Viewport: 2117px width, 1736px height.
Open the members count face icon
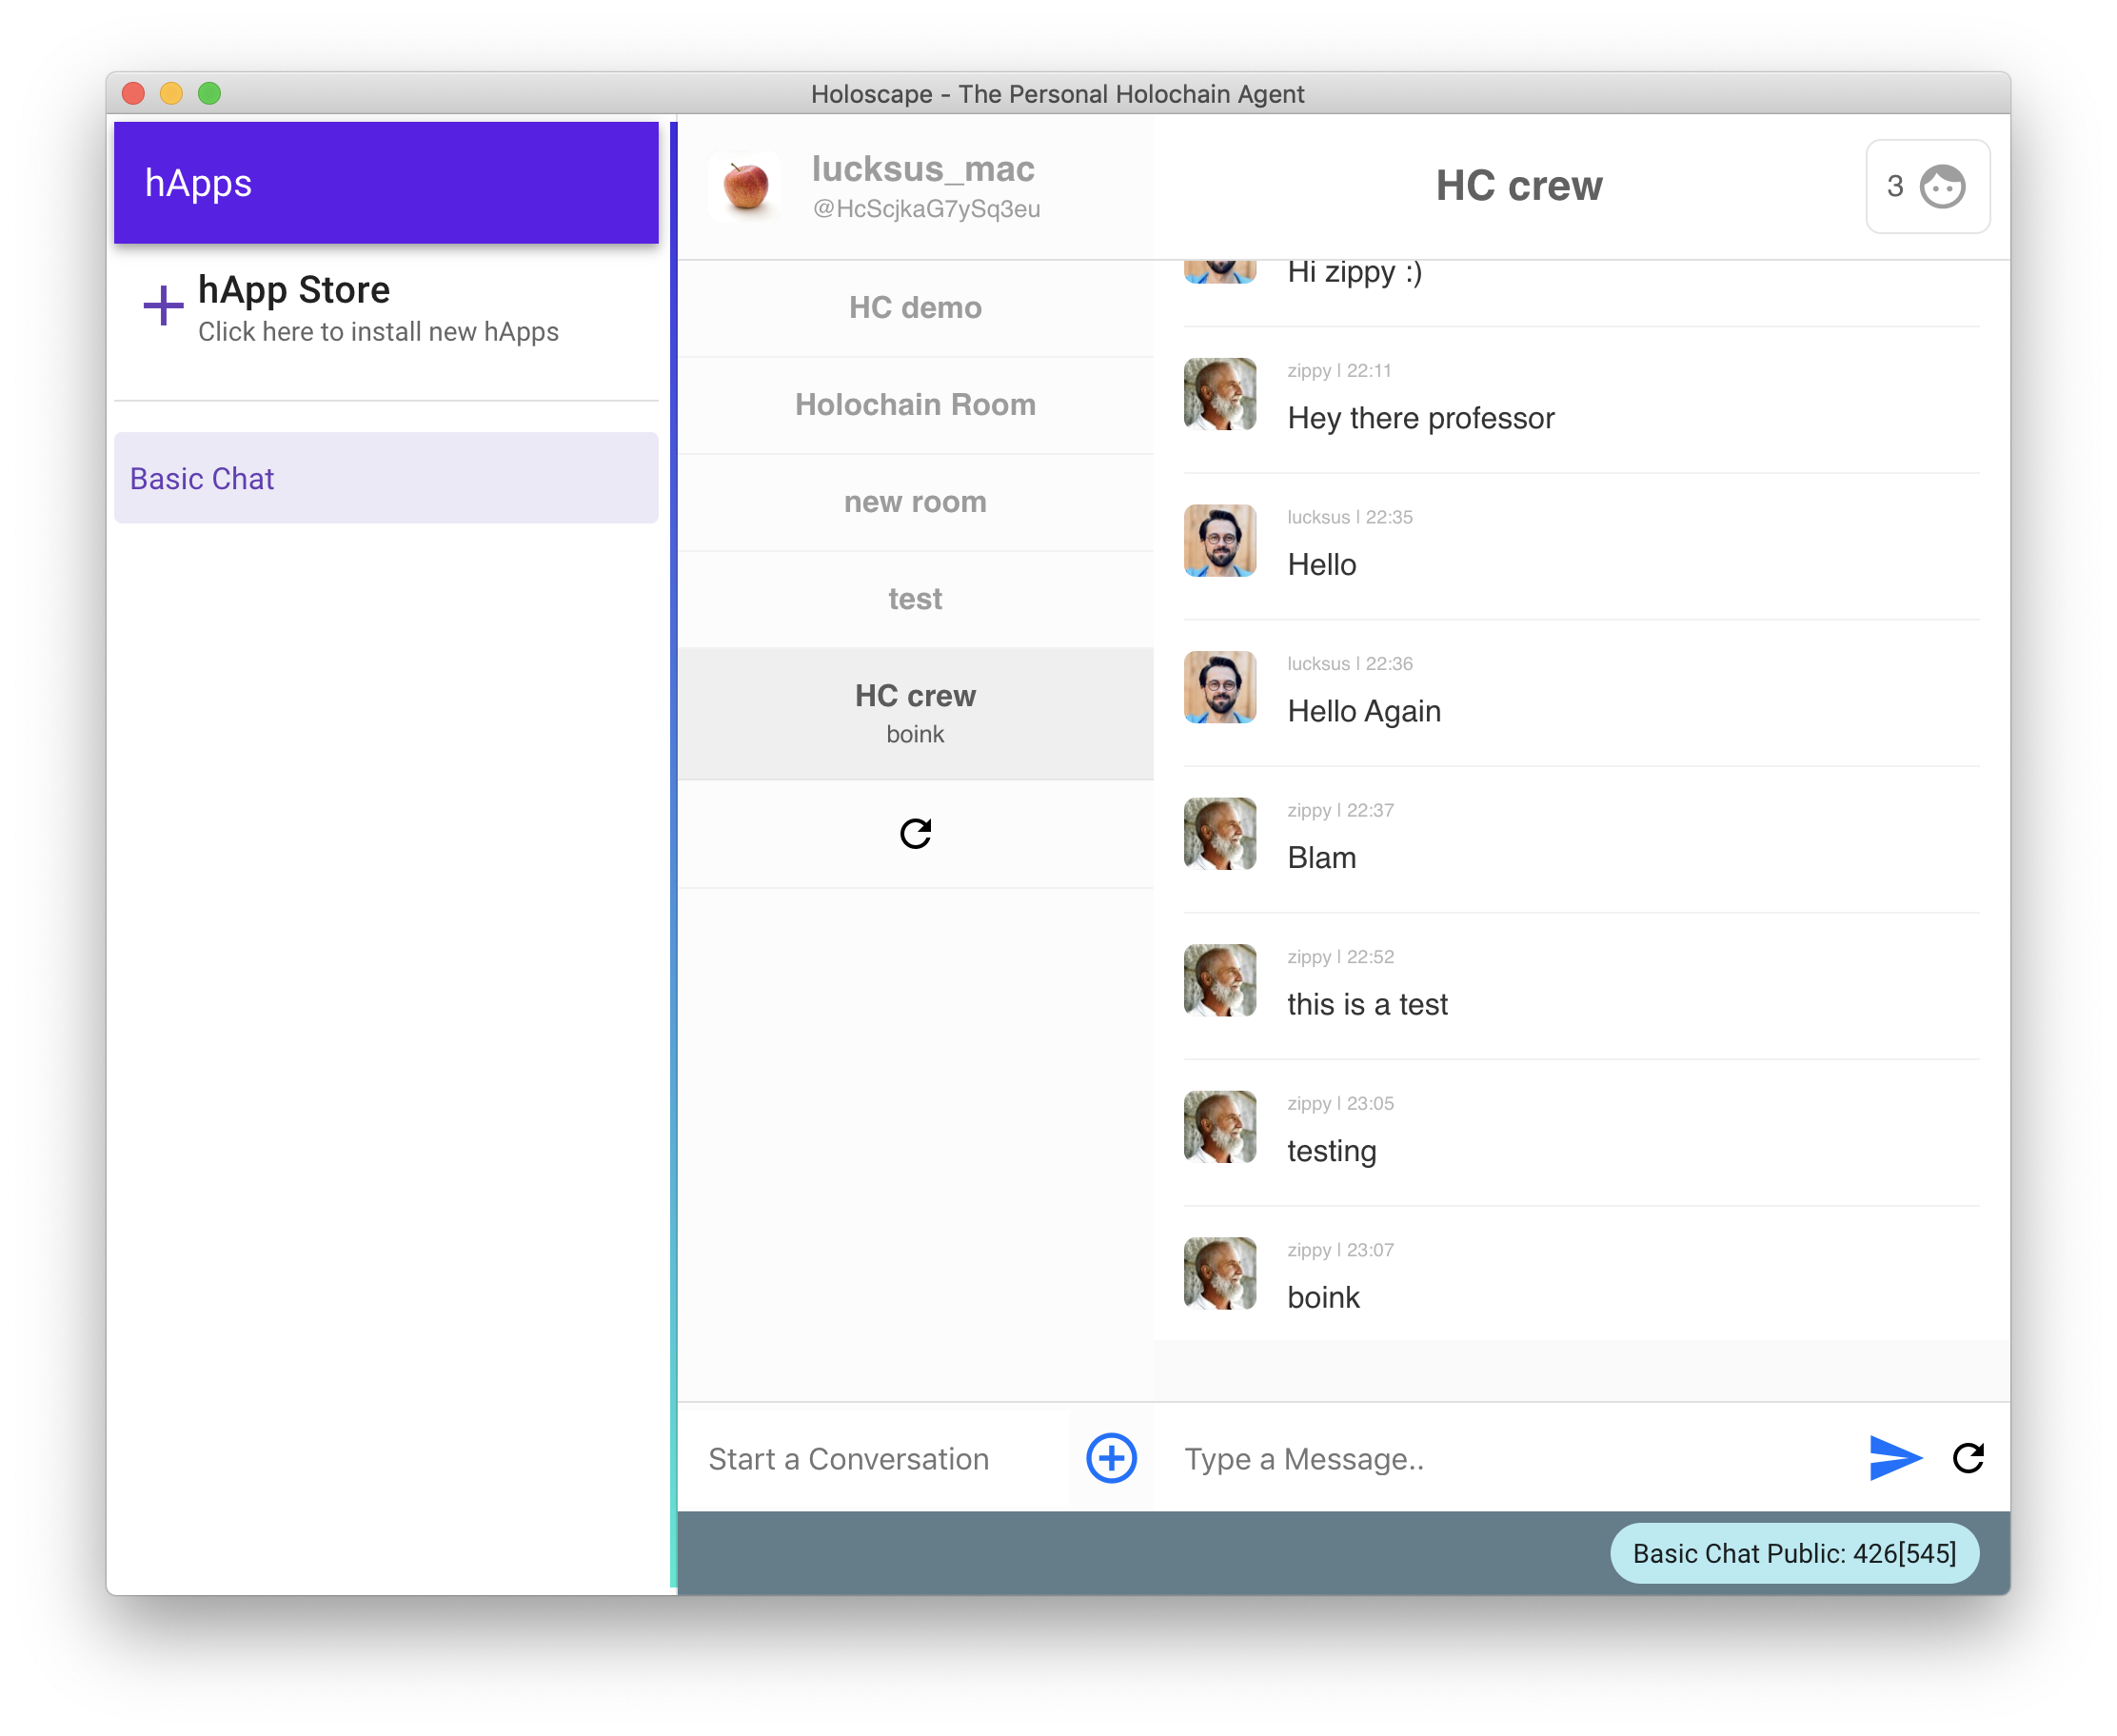coord(1941,186)
